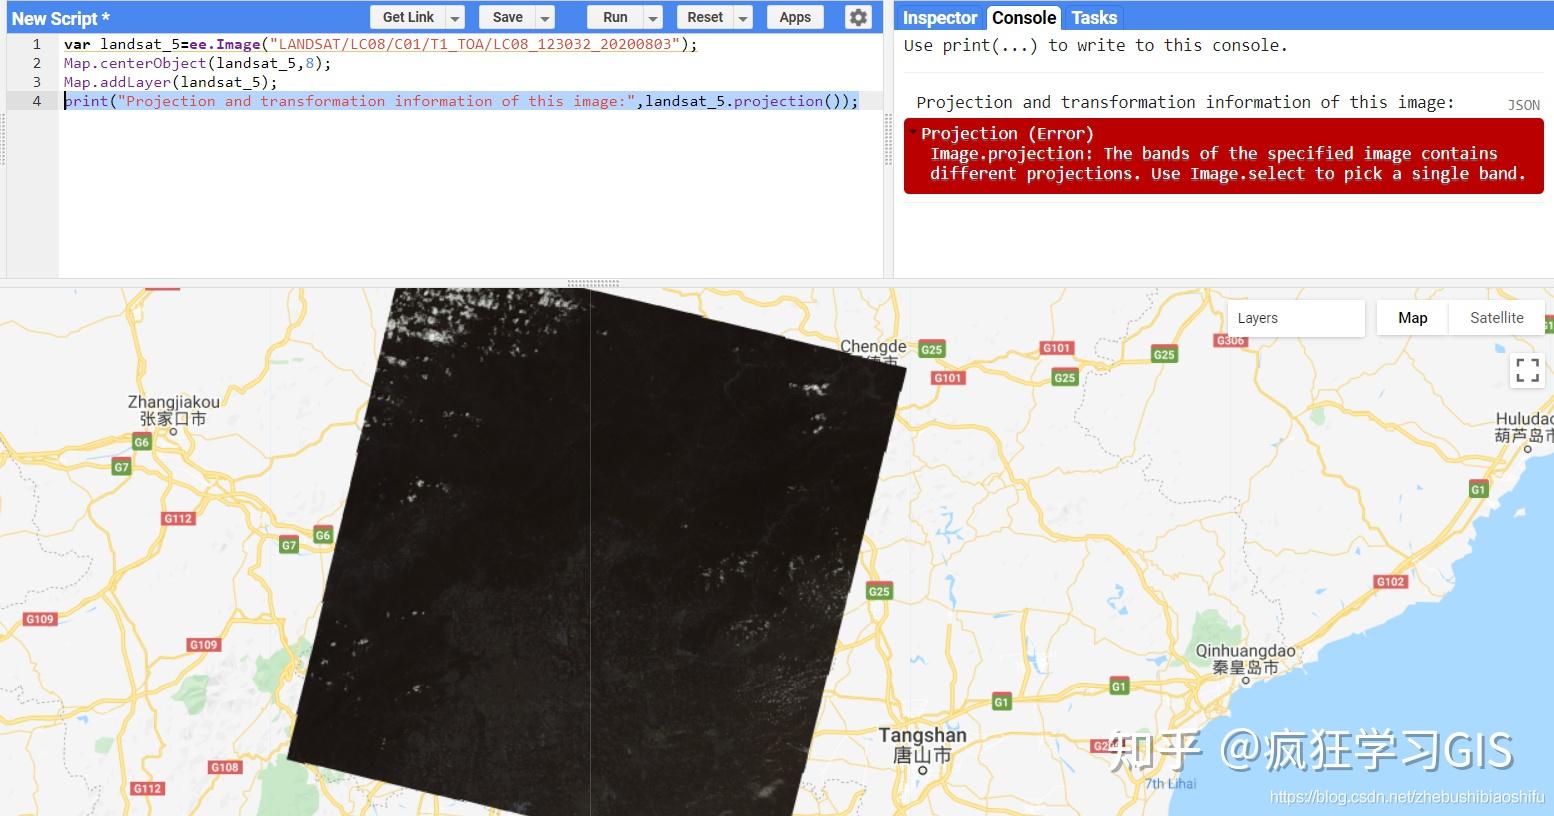Click the Reset button
Screen dimensions: 1554x816
pyautogui.click(x=703, y=17)
